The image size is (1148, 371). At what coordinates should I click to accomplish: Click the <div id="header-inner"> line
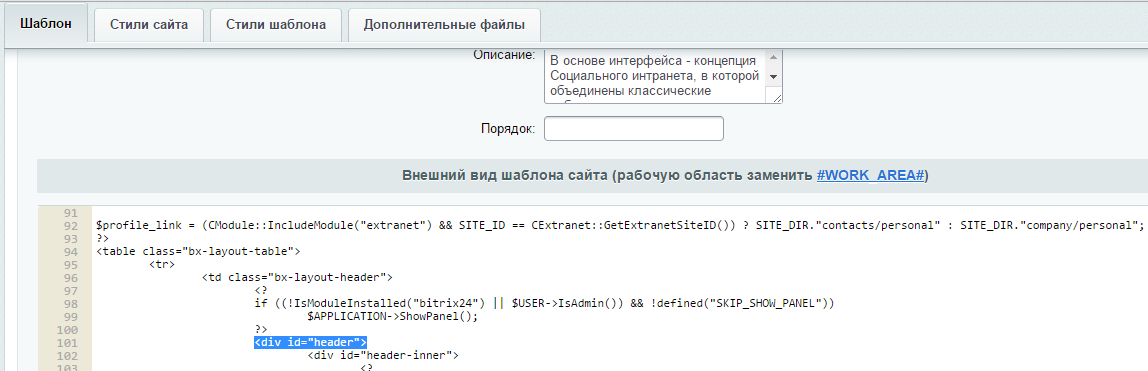pyautogui.click(x=383, y=356)
